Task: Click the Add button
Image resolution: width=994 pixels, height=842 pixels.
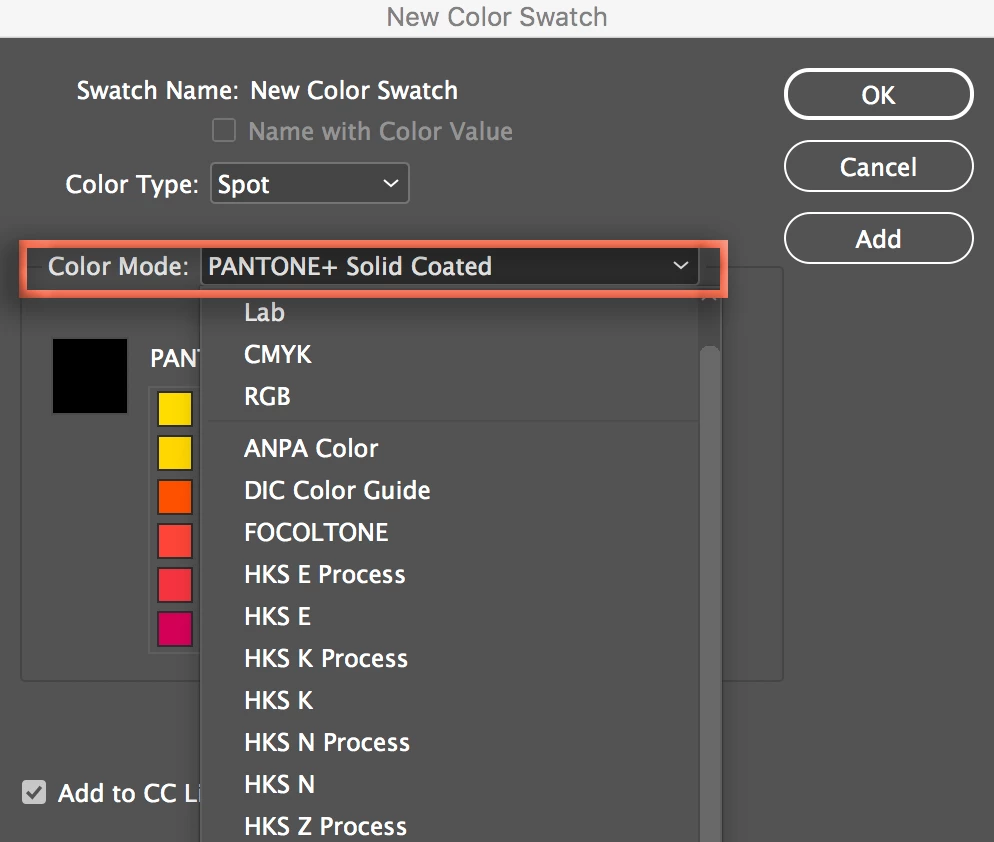Action: (x=878, y=238)
